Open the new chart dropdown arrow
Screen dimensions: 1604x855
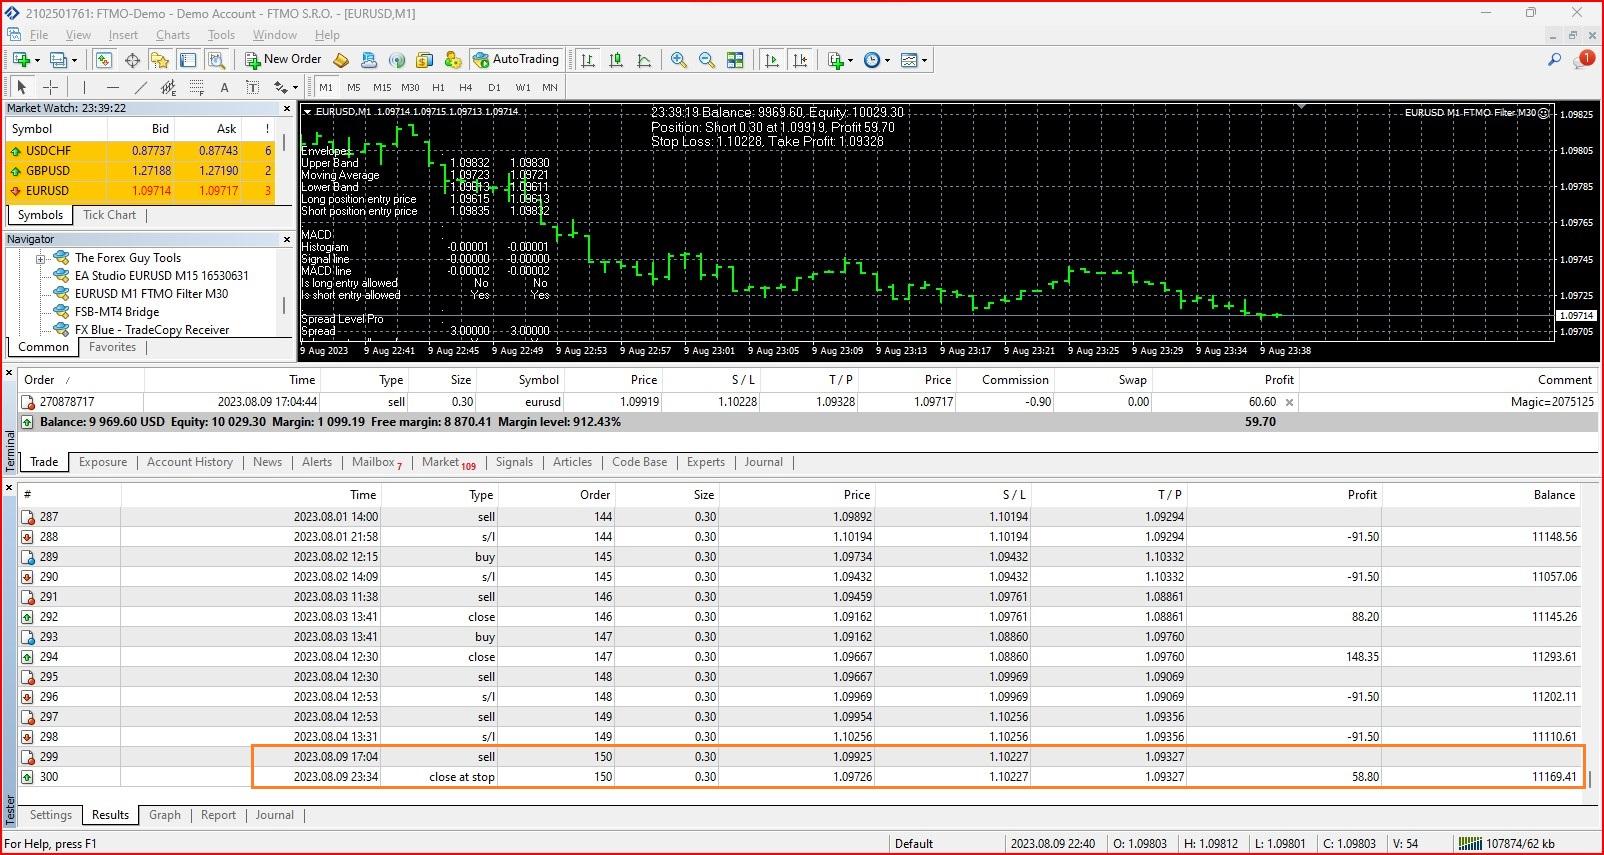[x=36, y=60]
